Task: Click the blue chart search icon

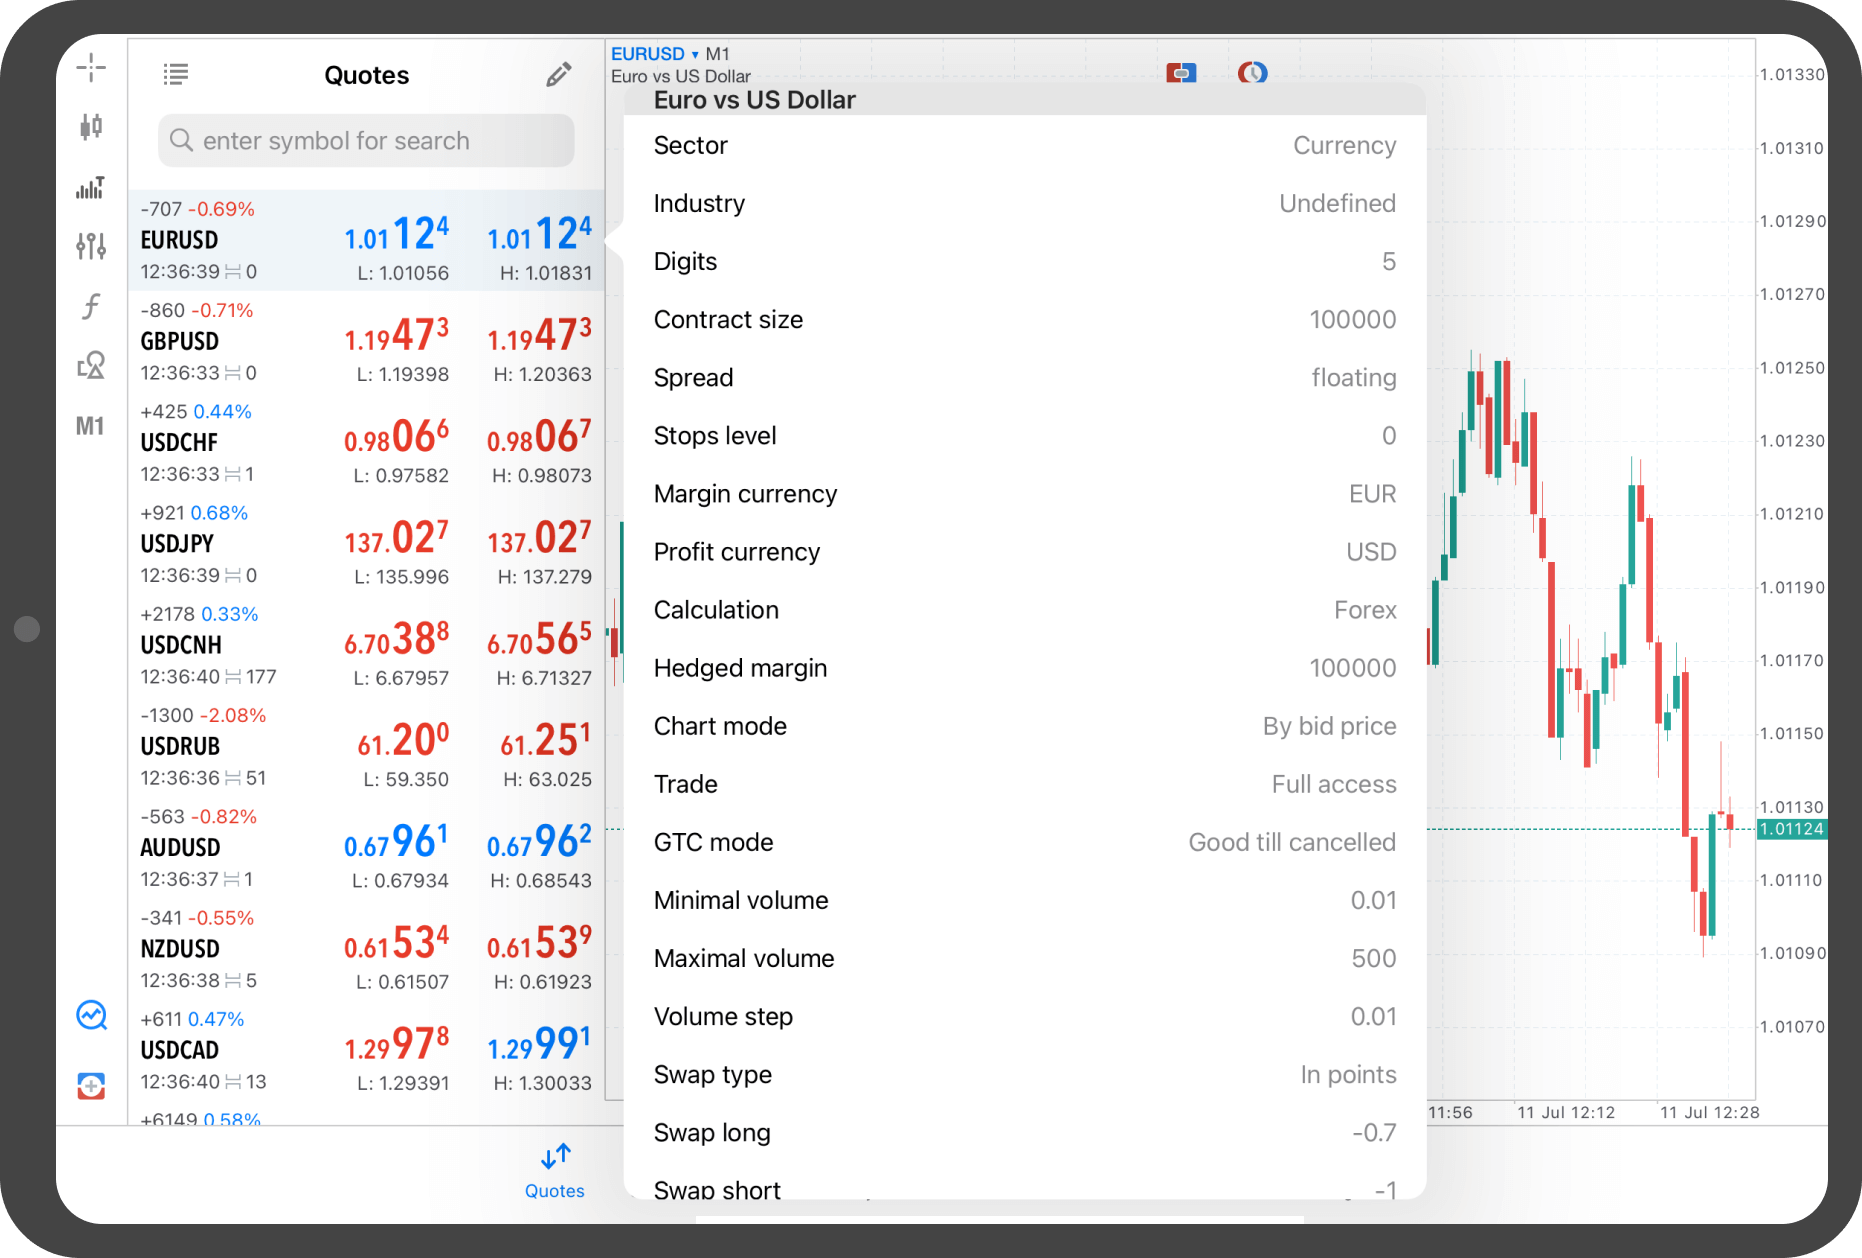Action: 92,1016
